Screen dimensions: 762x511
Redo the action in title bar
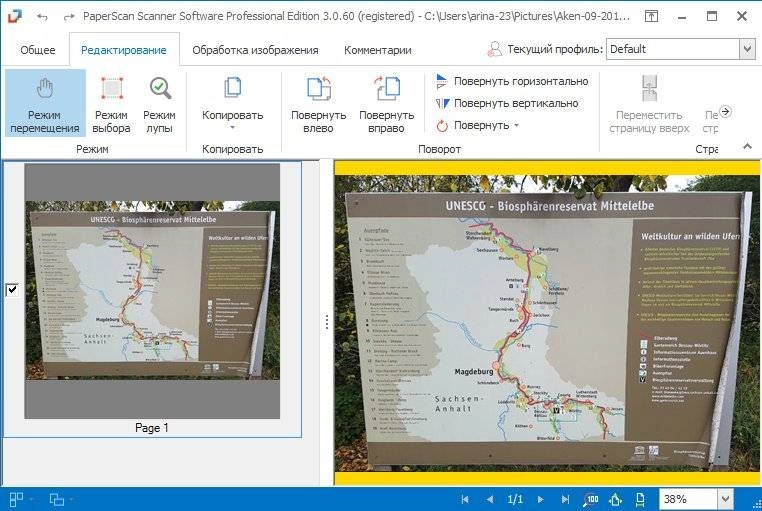(x=69, y=17)
